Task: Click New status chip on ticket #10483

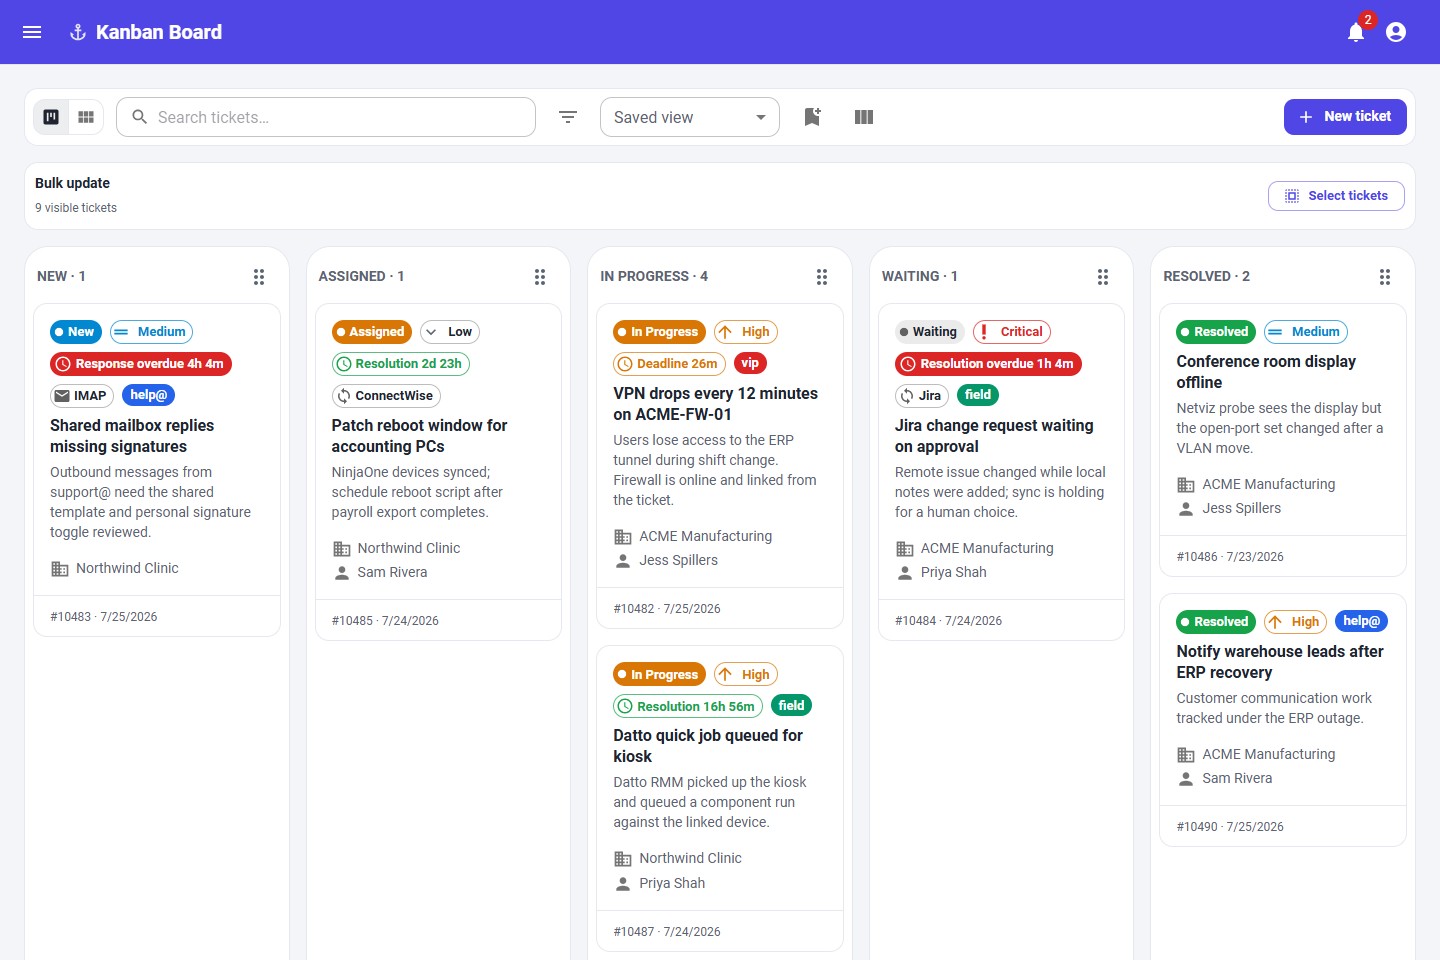Action: (x=76, y=332)
